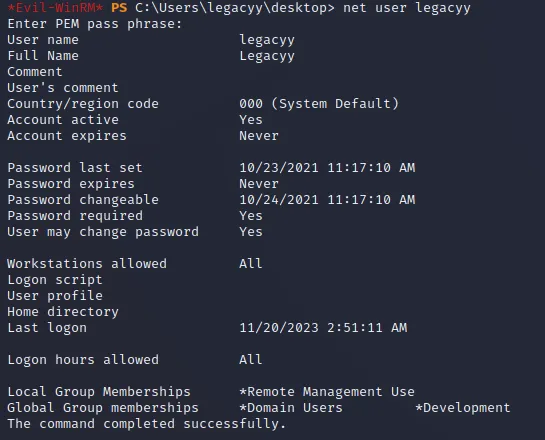
Task: Click the red Evil-WinRM prompt label
Action: click(x=55, y=8)
